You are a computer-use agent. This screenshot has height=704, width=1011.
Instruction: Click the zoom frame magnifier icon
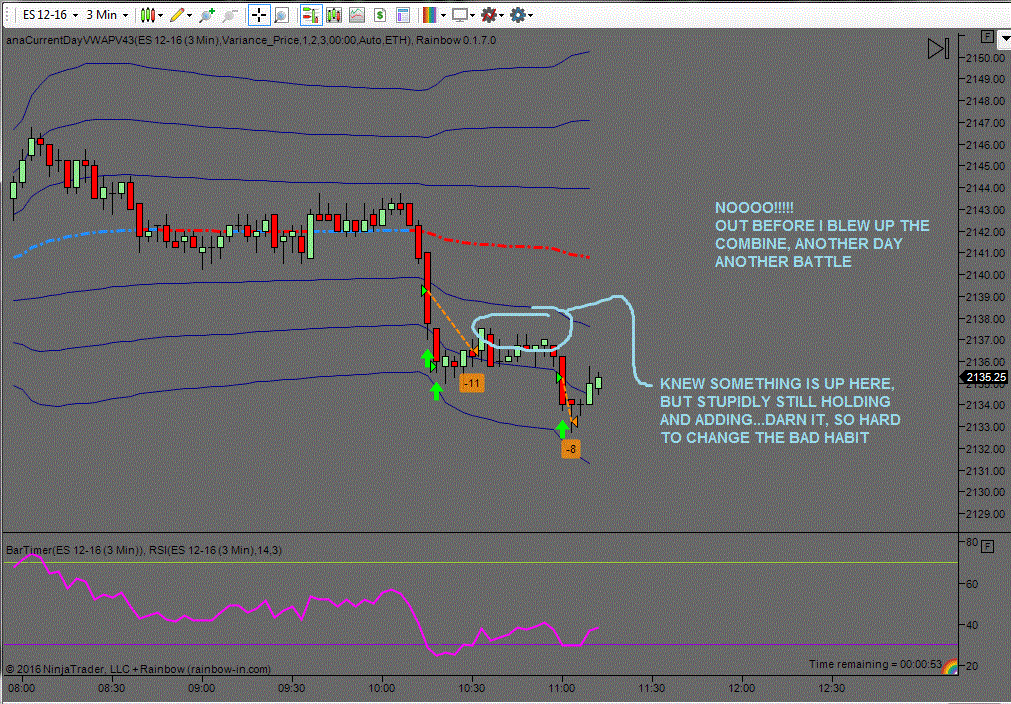tap(281, 15)
